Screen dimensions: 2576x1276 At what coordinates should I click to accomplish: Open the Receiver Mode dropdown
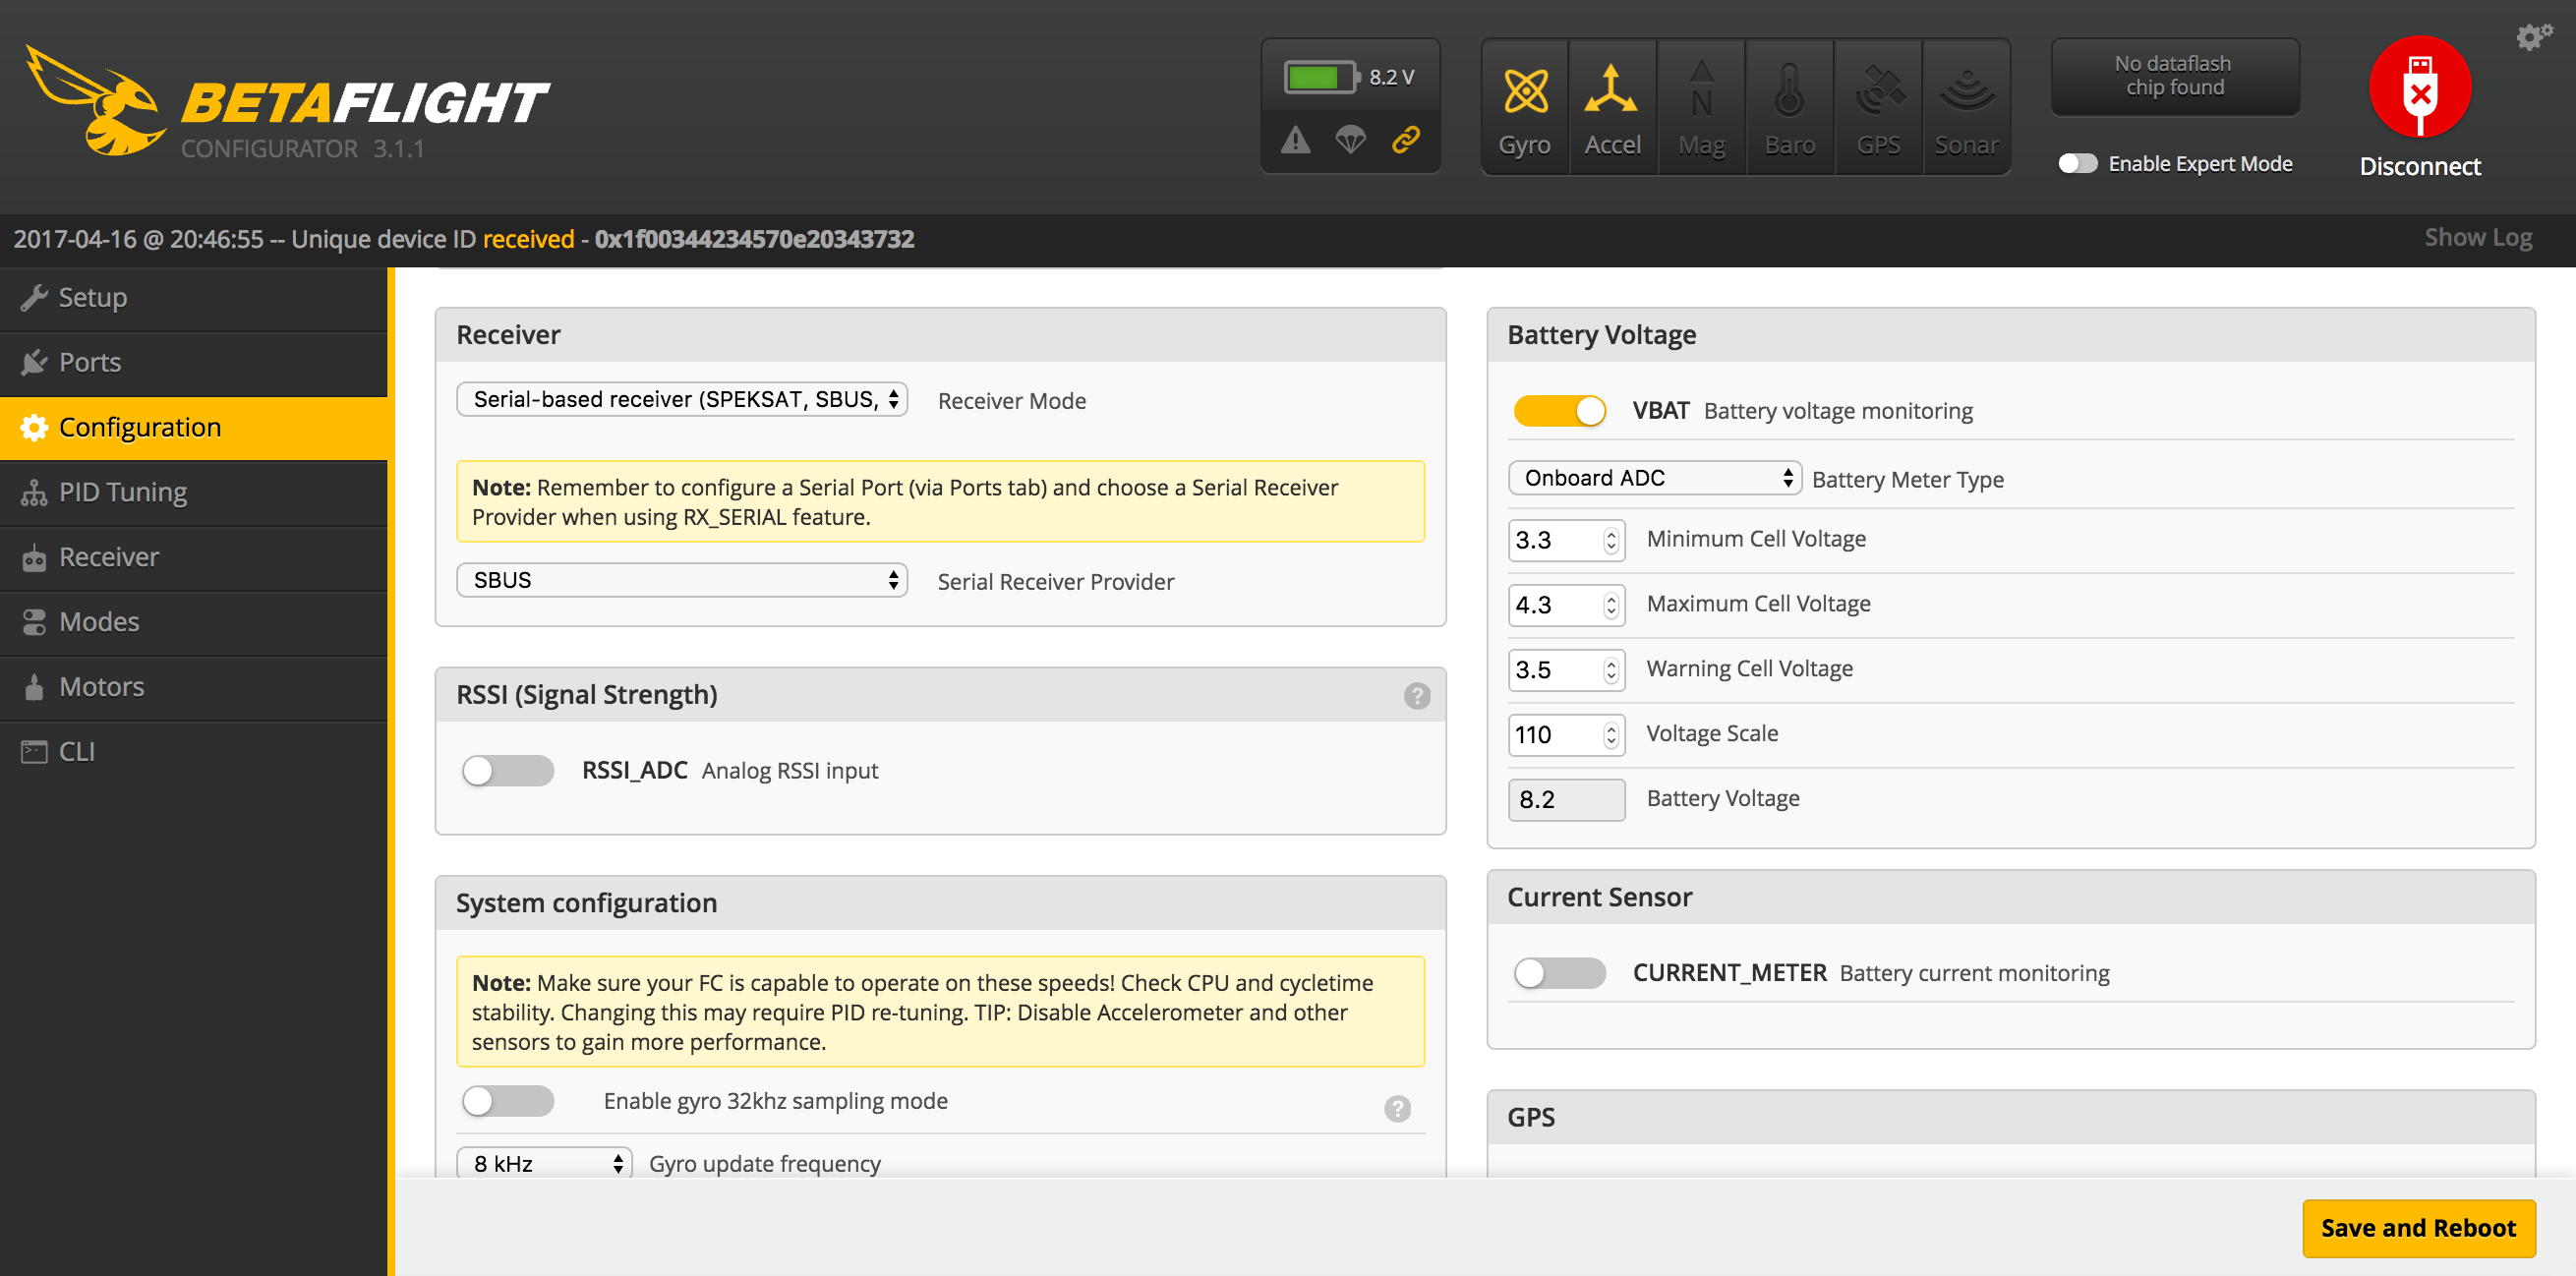tap(682, 400)
